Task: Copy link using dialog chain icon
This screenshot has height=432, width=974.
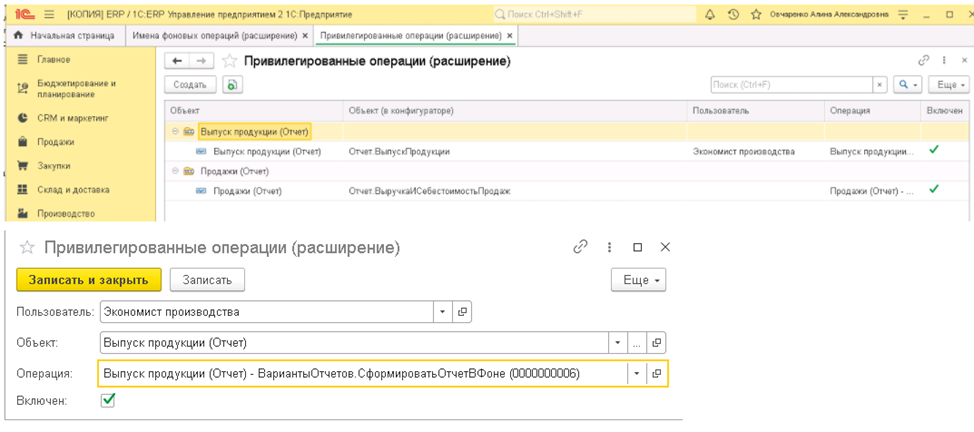Action: pyautogui.click(x=580, y=247)
